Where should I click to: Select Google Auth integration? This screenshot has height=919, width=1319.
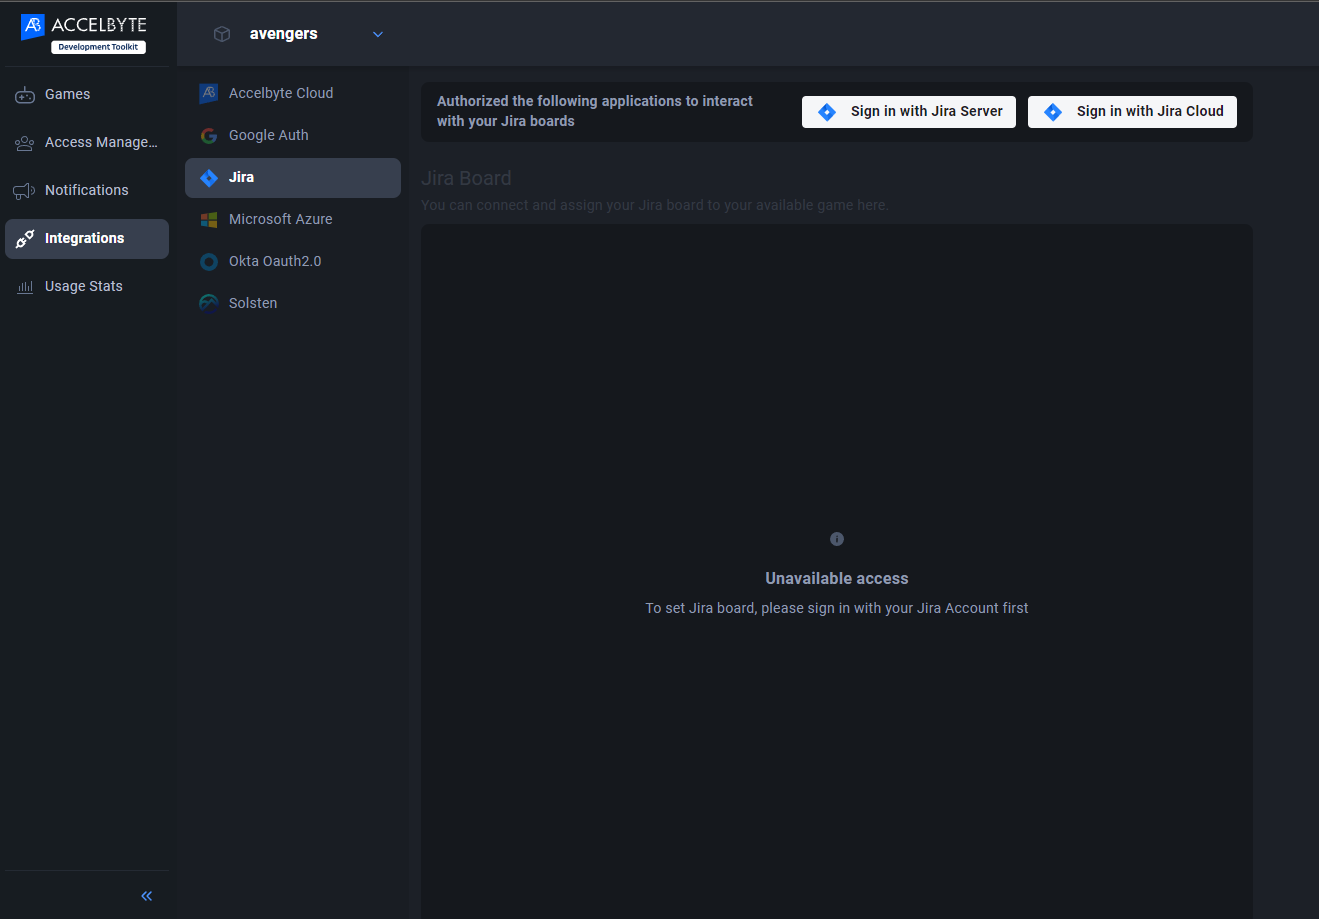pos(293,135)
